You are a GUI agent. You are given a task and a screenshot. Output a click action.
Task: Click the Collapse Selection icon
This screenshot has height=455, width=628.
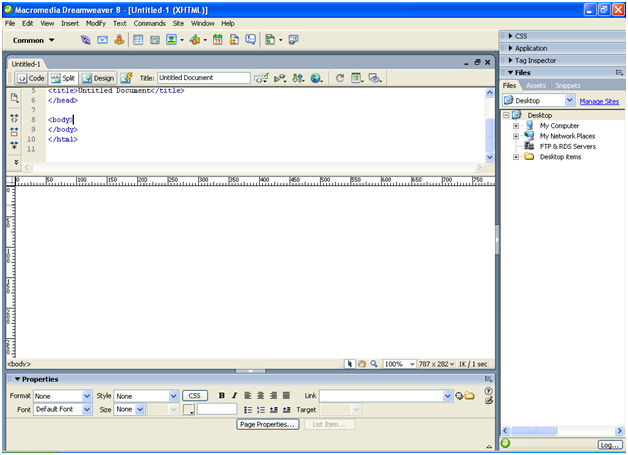14,131
